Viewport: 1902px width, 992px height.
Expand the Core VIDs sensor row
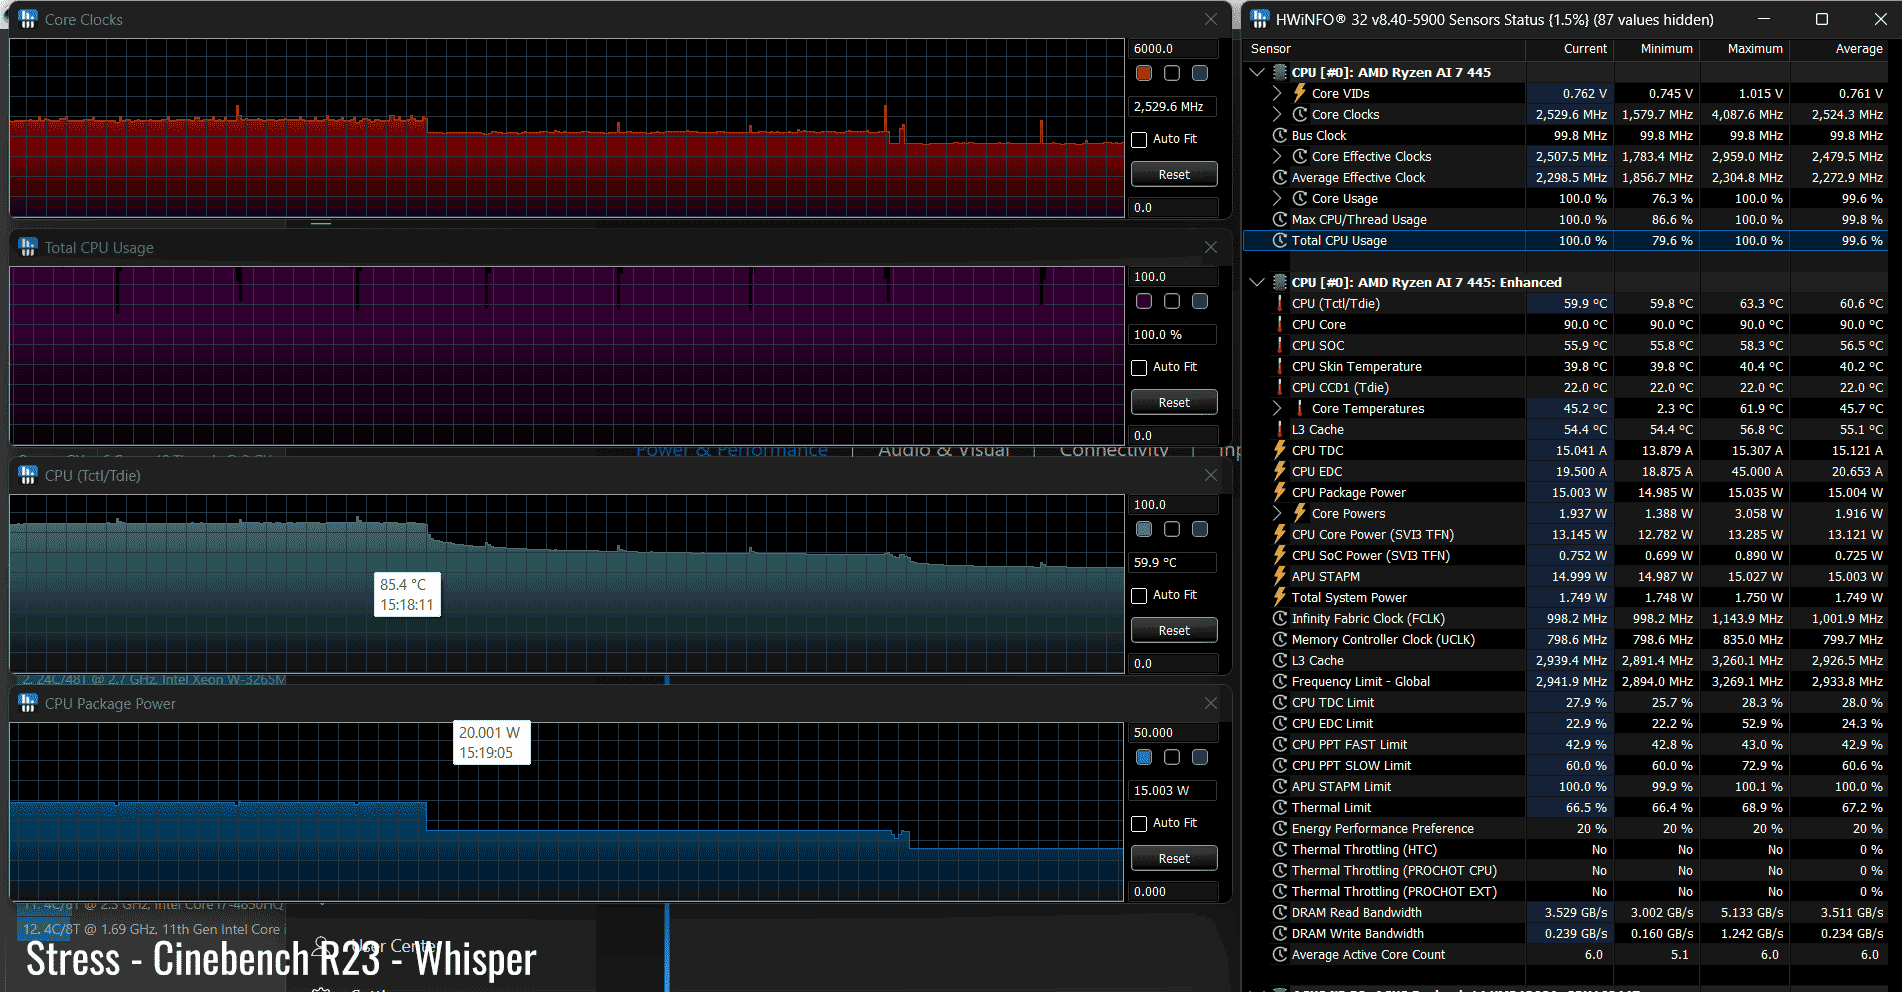coord(1277,93)
